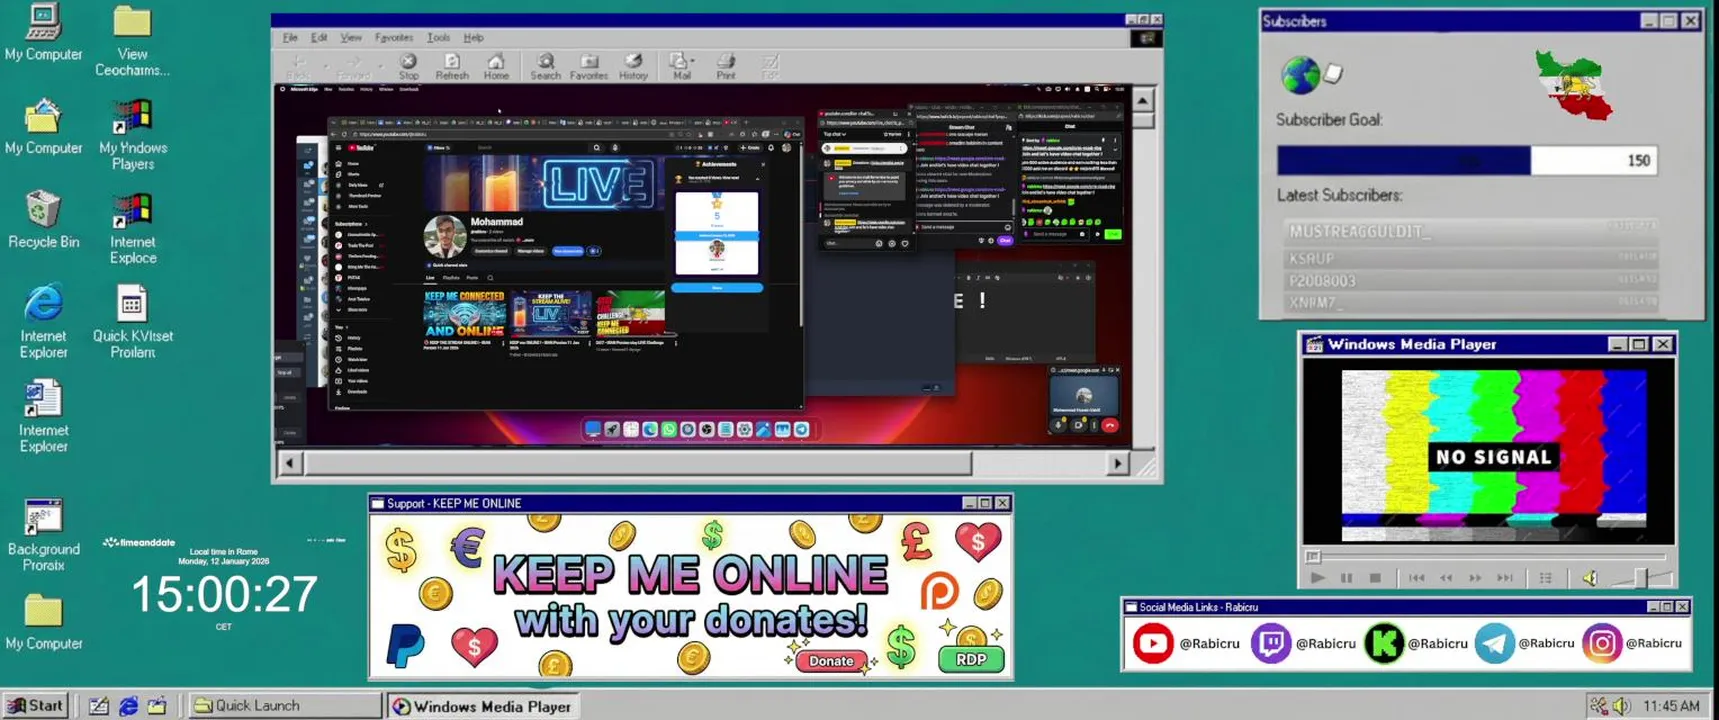1719x720 pixels.
Task: Open the volume tray icon
Action: [x=1621, y=706]
